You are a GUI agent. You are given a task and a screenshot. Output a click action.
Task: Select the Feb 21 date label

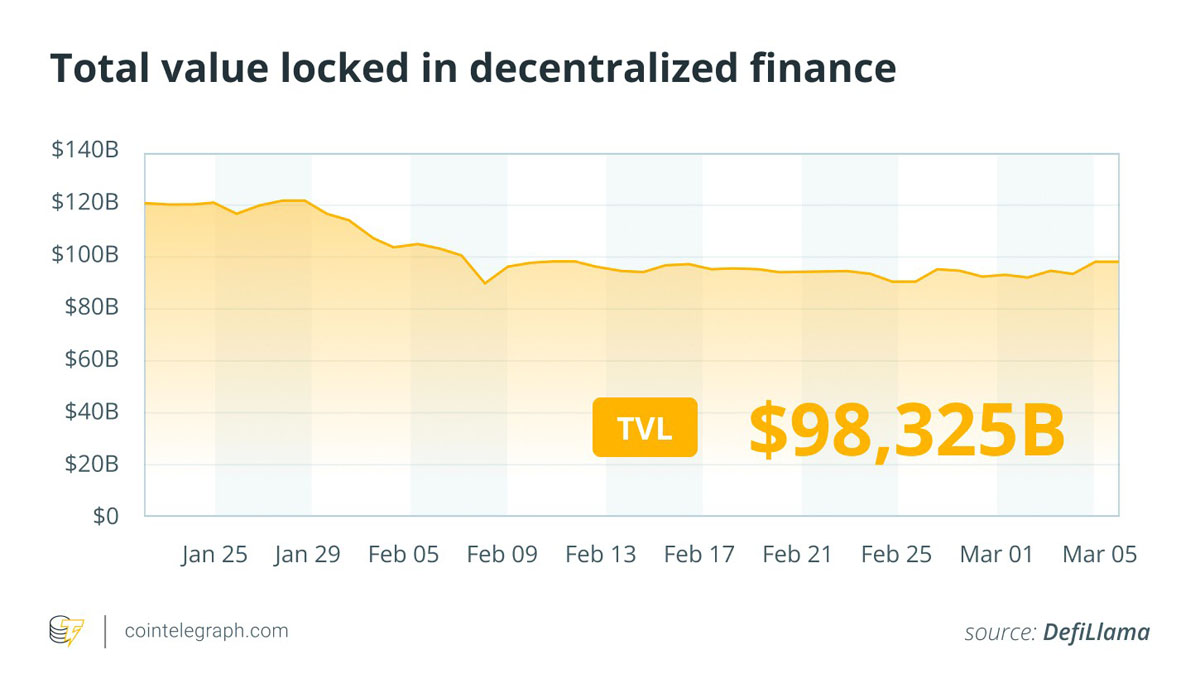coord(797,554)
